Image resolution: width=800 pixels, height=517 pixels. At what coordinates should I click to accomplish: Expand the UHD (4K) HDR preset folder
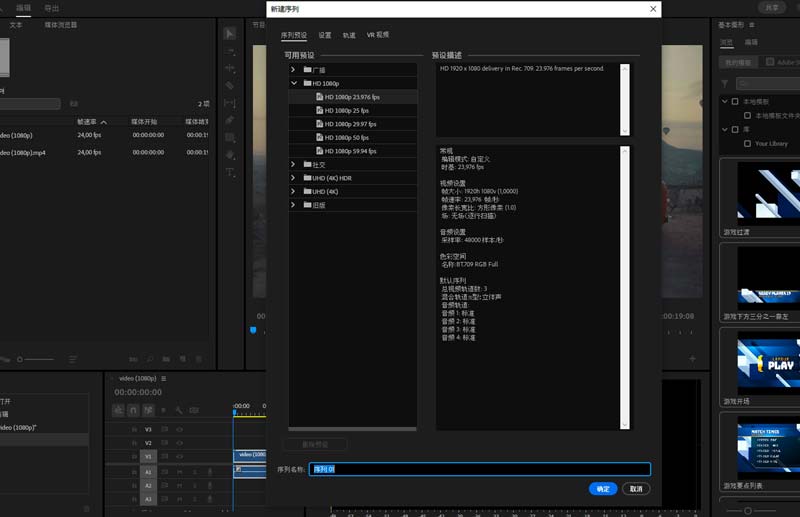coord(293,178)
